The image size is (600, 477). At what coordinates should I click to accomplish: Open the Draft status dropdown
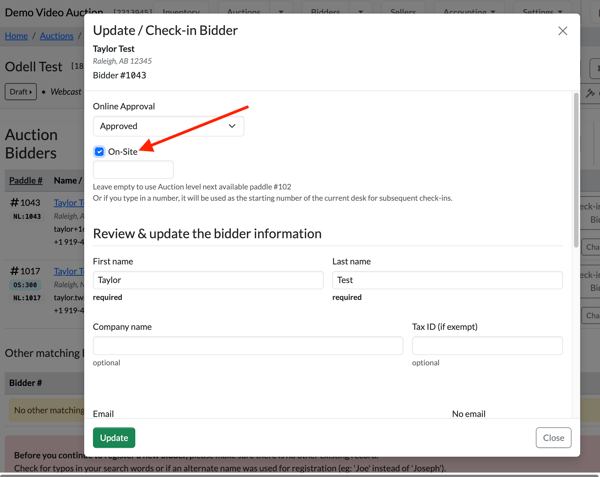pyautogui.click(x=21, y=92)
